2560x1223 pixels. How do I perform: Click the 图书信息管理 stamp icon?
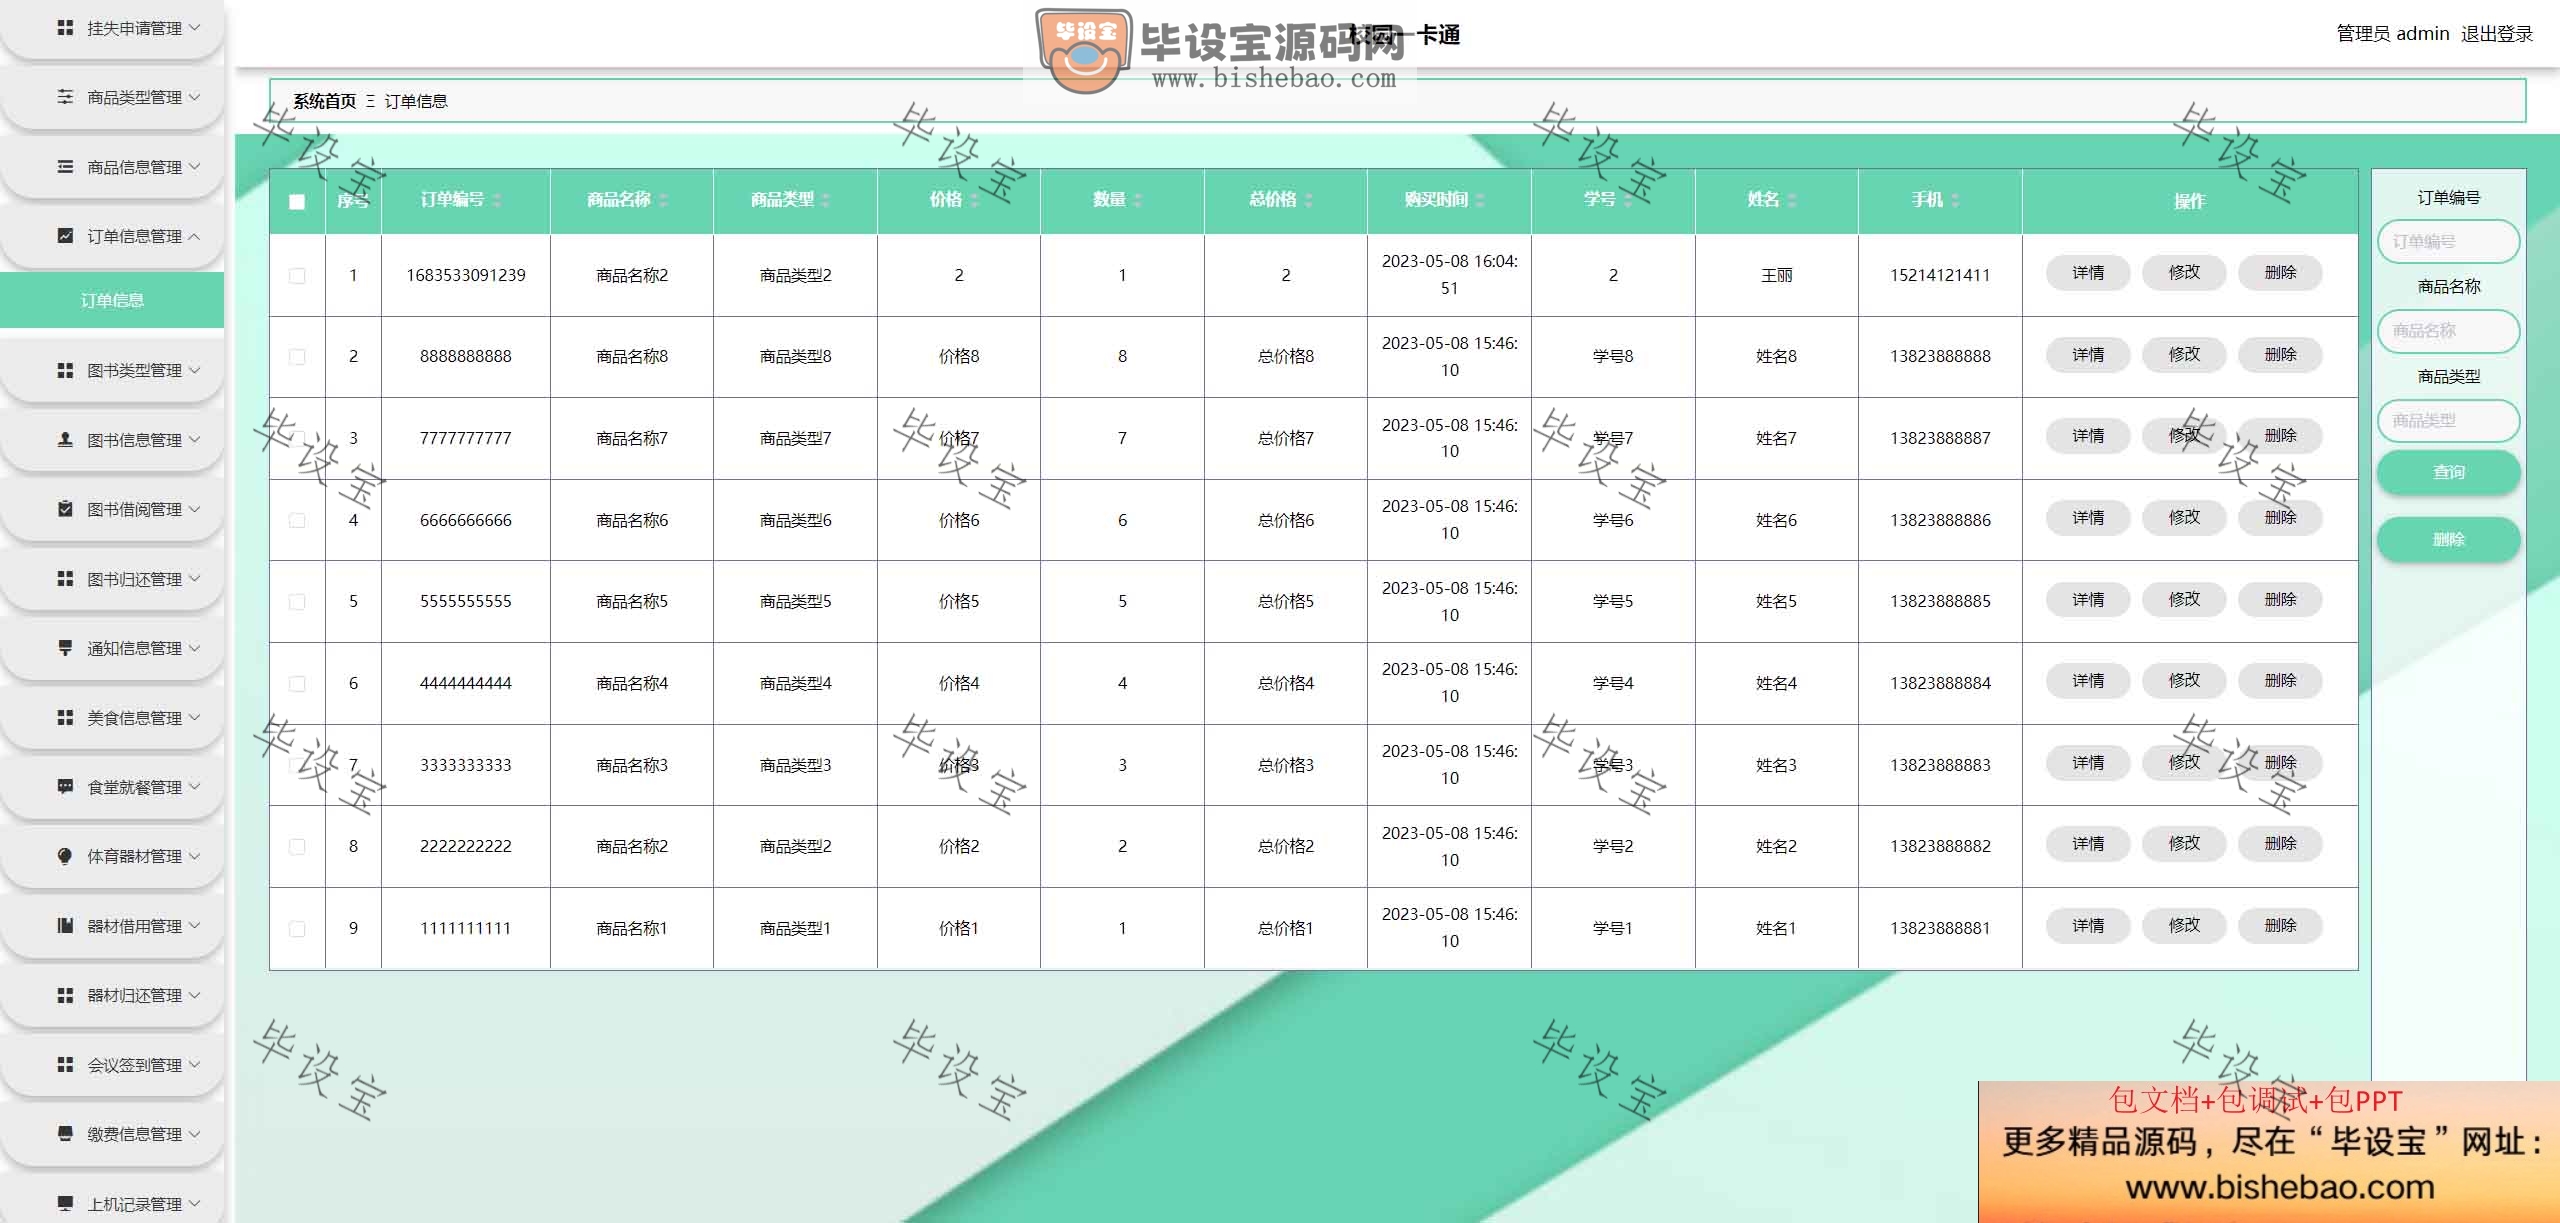click(65, 440)
